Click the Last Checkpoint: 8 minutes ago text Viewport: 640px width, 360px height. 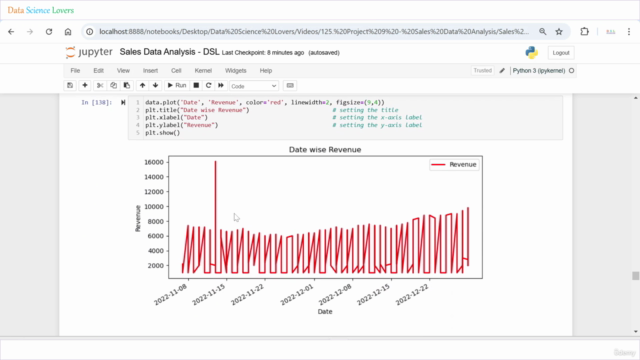click(263, 53)
